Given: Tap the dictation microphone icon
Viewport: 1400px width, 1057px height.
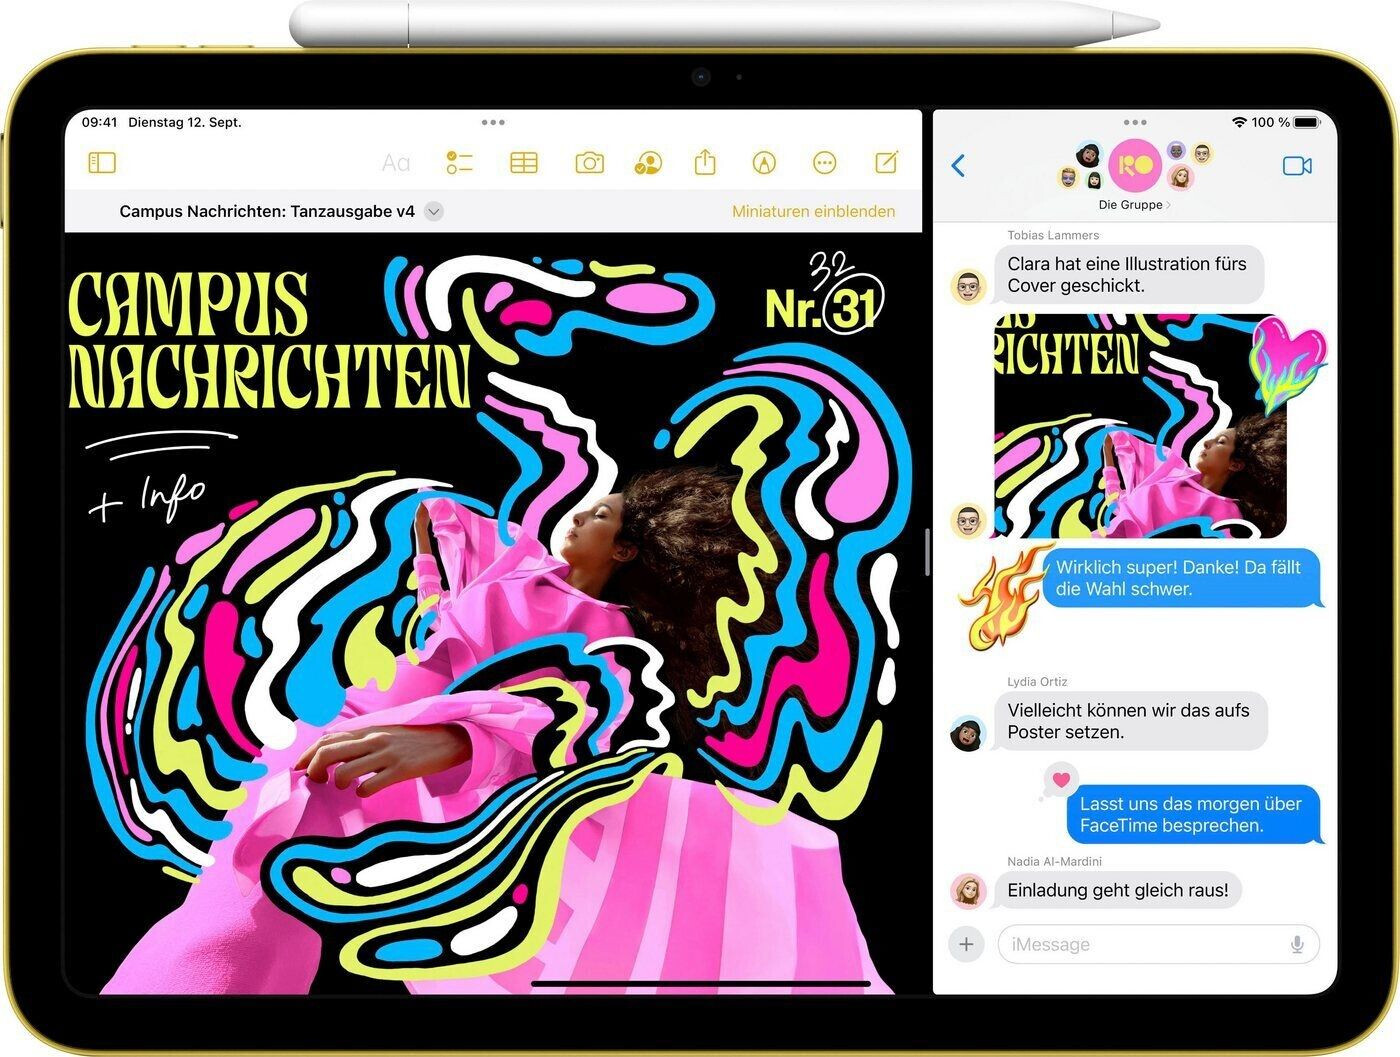Looking at the screenshot, I should pos(1297,944).
